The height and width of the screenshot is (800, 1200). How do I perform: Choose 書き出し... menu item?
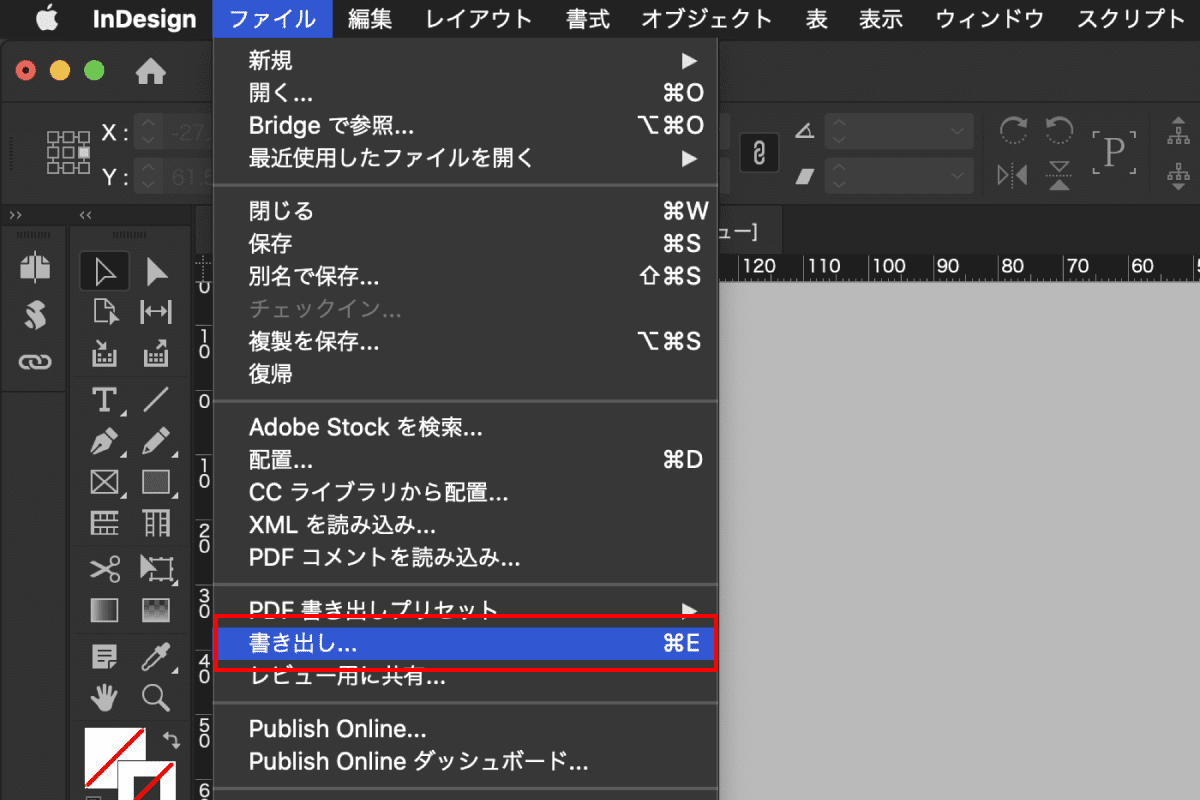pyautogui.click(x=466, y=644)
